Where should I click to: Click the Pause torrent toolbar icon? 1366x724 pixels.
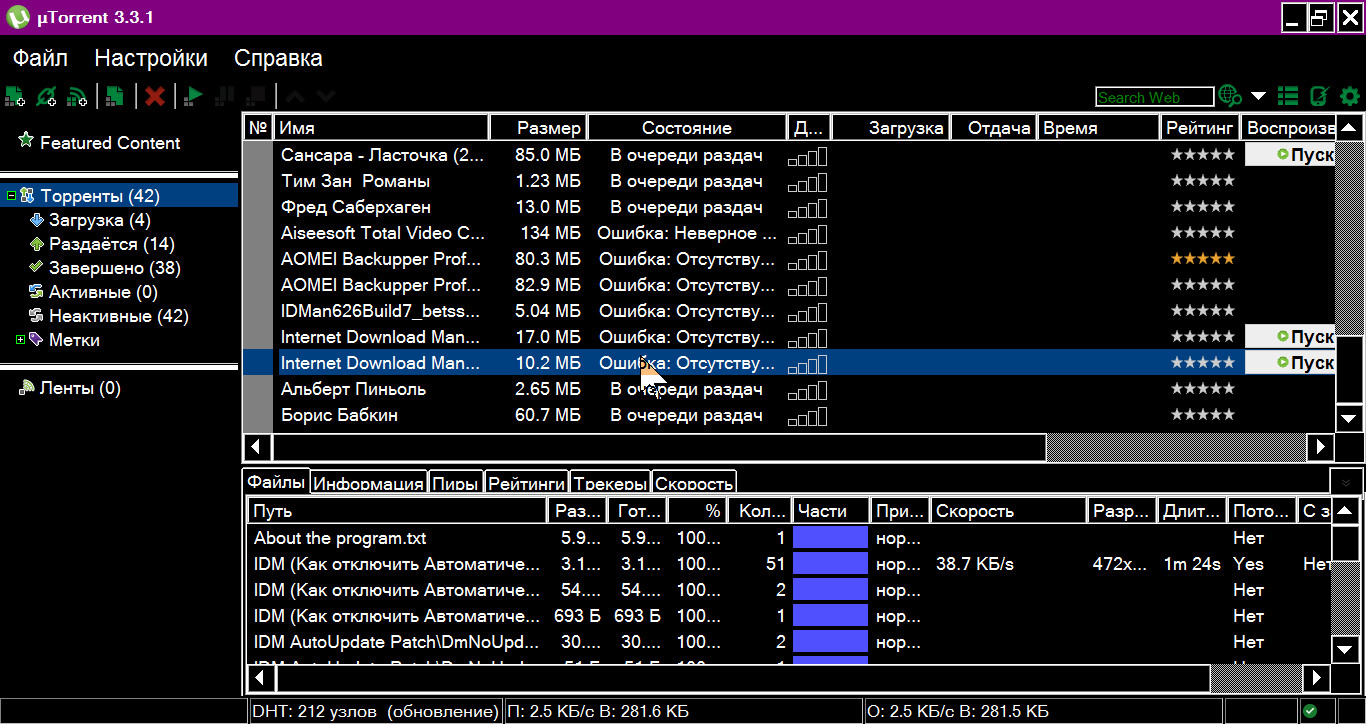[x=225, y=96]
